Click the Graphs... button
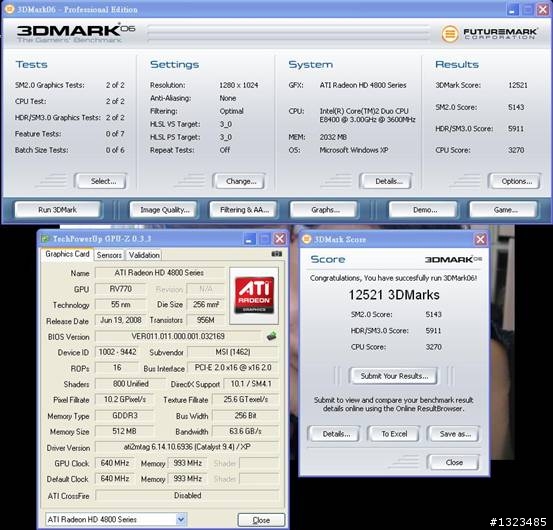The height and width of the screenshot is (530, 553). (x=324, y=210)
